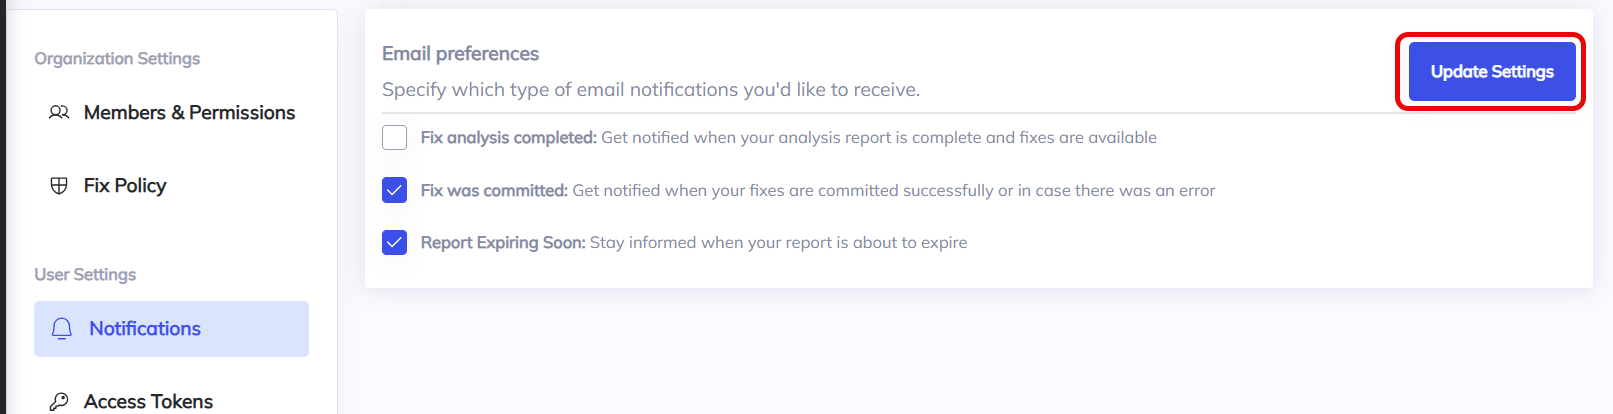
Task: Go to the Fix Policy section
Action: pos(125,186)
